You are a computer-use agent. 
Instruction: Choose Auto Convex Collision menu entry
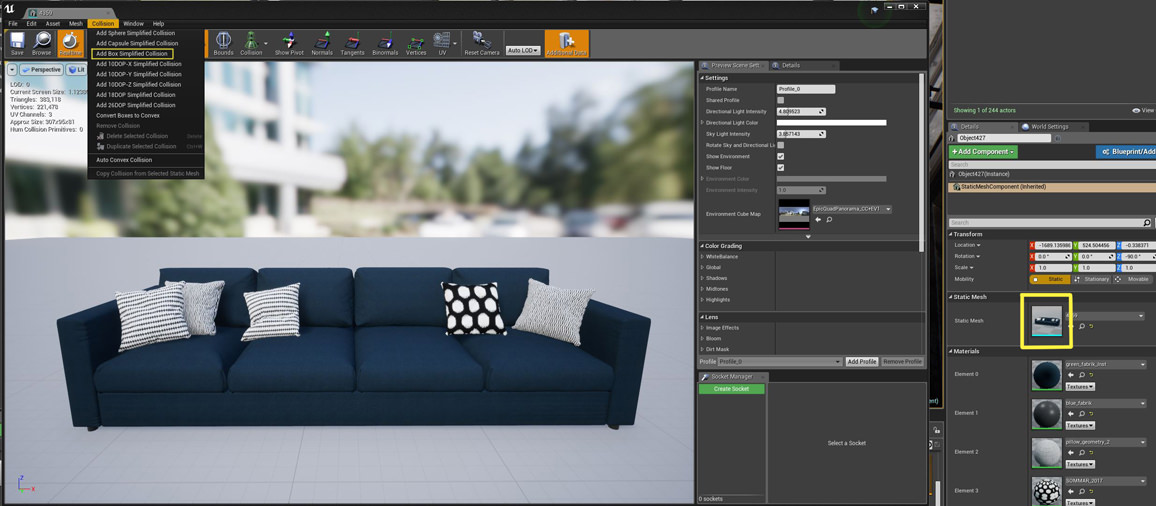point(124,160)
